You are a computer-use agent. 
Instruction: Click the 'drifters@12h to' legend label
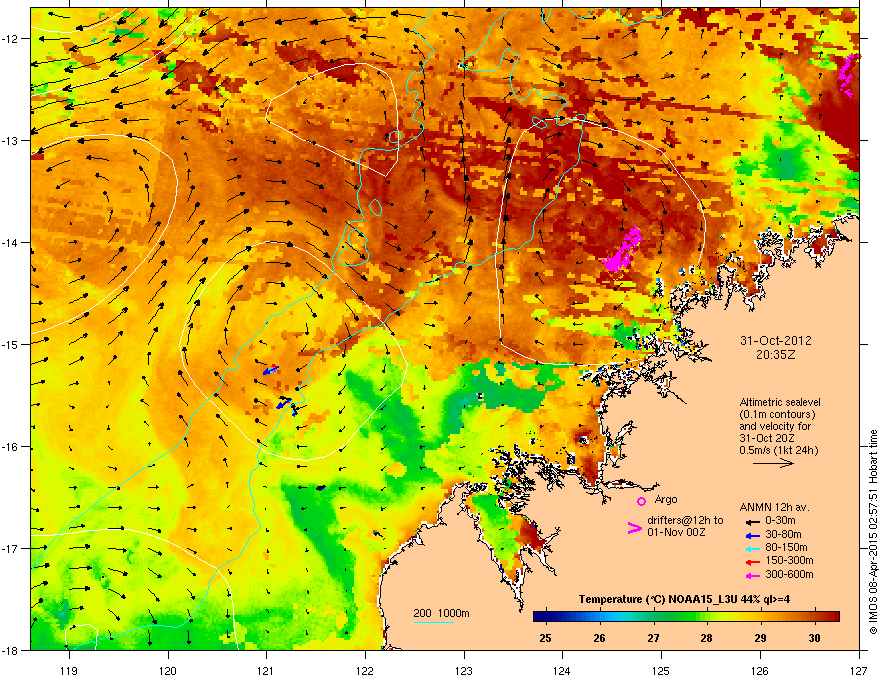(x=685, y=520)
